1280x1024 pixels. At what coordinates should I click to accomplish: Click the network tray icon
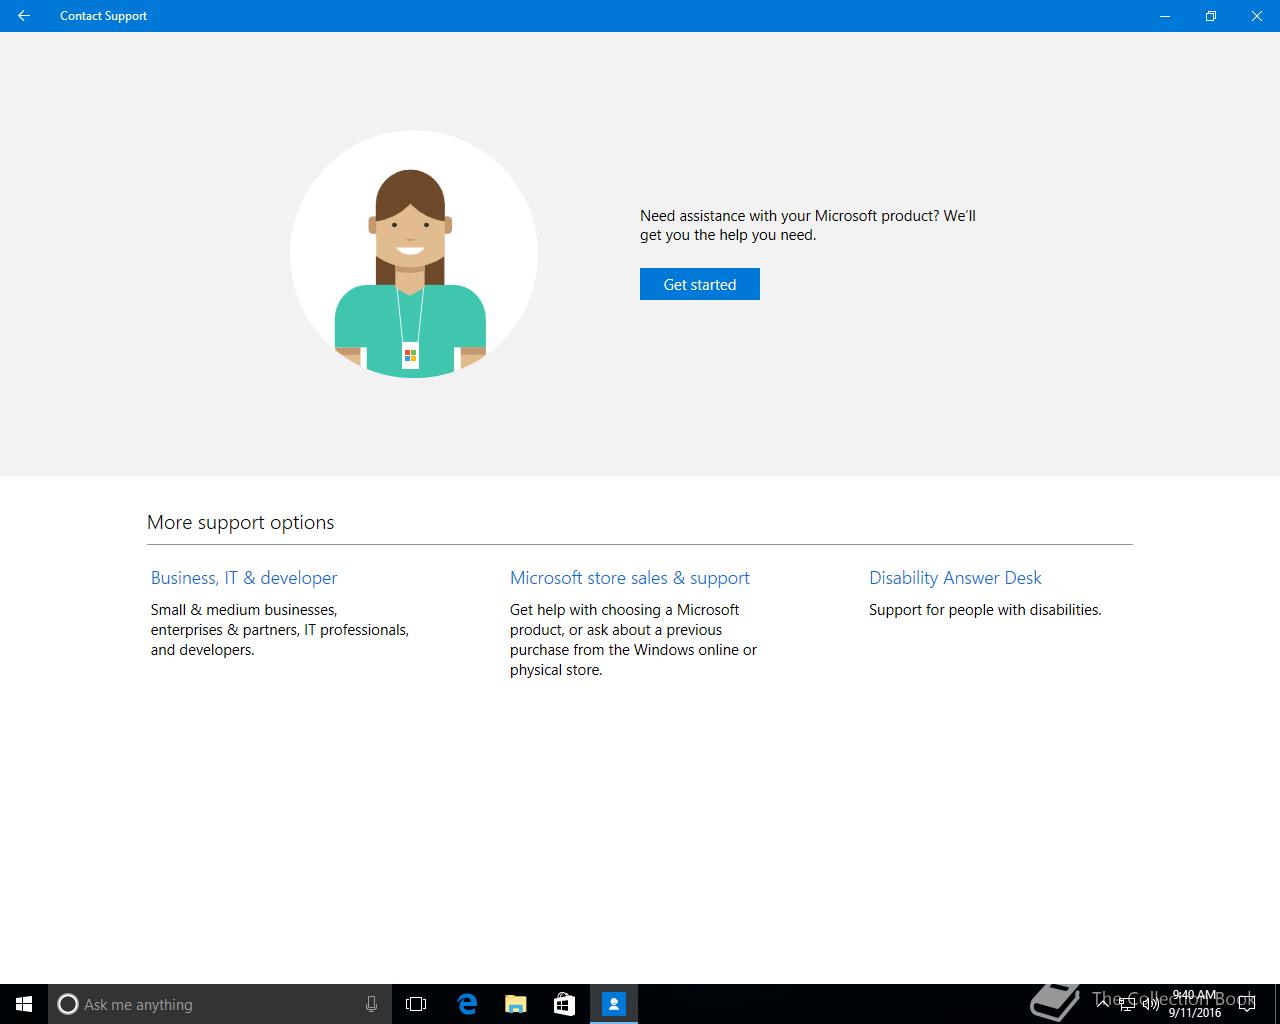point(1127,1004)
